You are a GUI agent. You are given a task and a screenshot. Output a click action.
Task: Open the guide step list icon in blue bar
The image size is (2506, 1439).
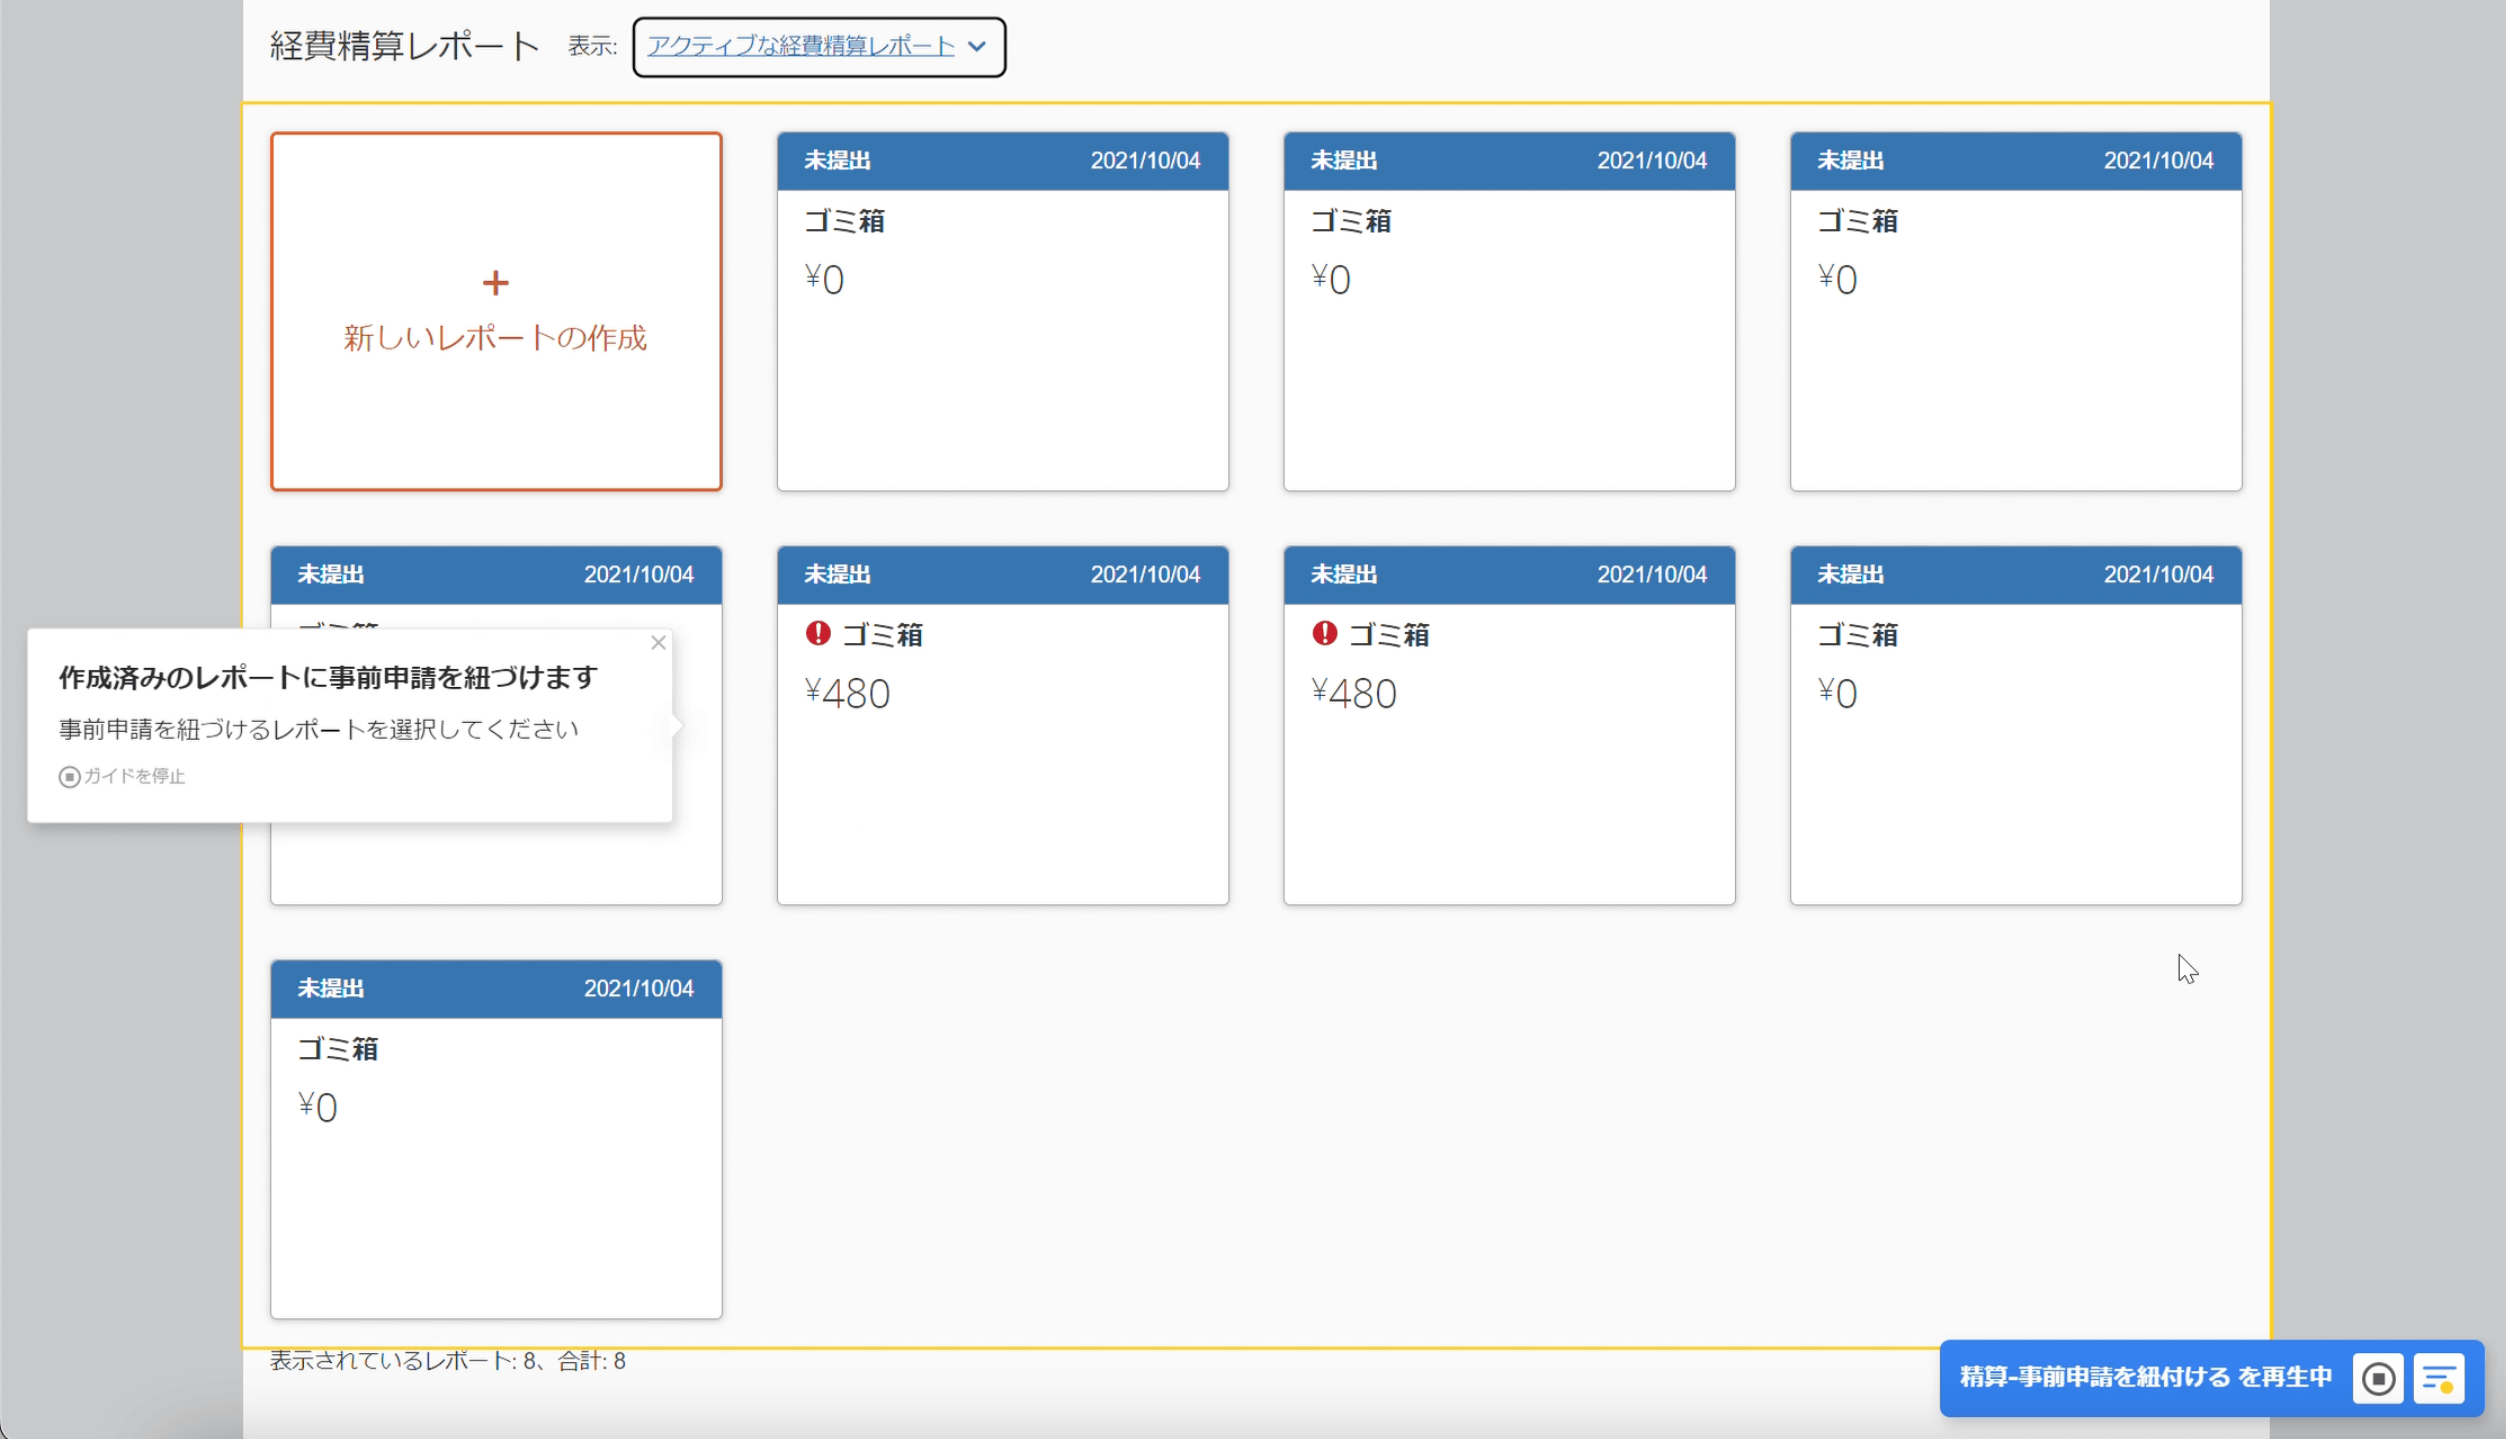coord(2438,1379)
